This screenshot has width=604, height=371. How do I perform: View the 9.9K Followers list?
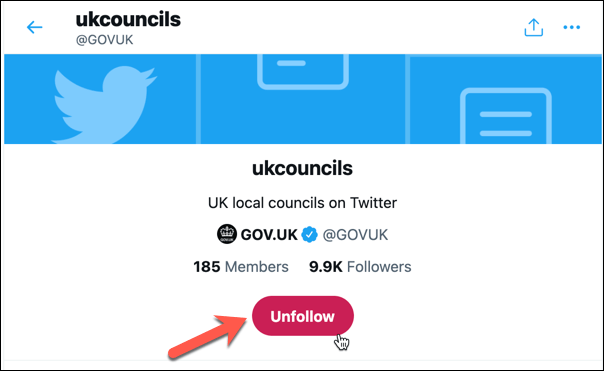[x=360, y=267]
